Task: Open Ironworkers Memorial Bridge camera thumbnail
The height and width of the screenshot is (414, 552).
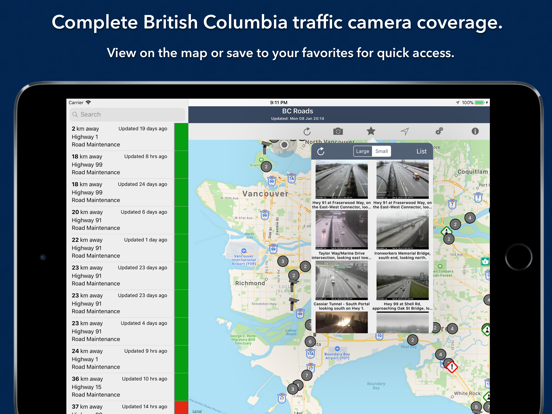Action: (402, 230)
